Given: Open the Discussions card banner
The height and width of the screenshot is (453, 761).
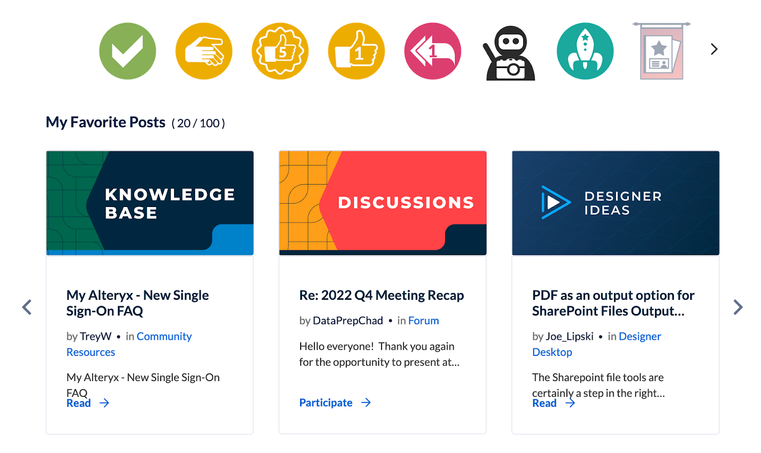Looking at the screenshot, I should click(x=383, y=203).
